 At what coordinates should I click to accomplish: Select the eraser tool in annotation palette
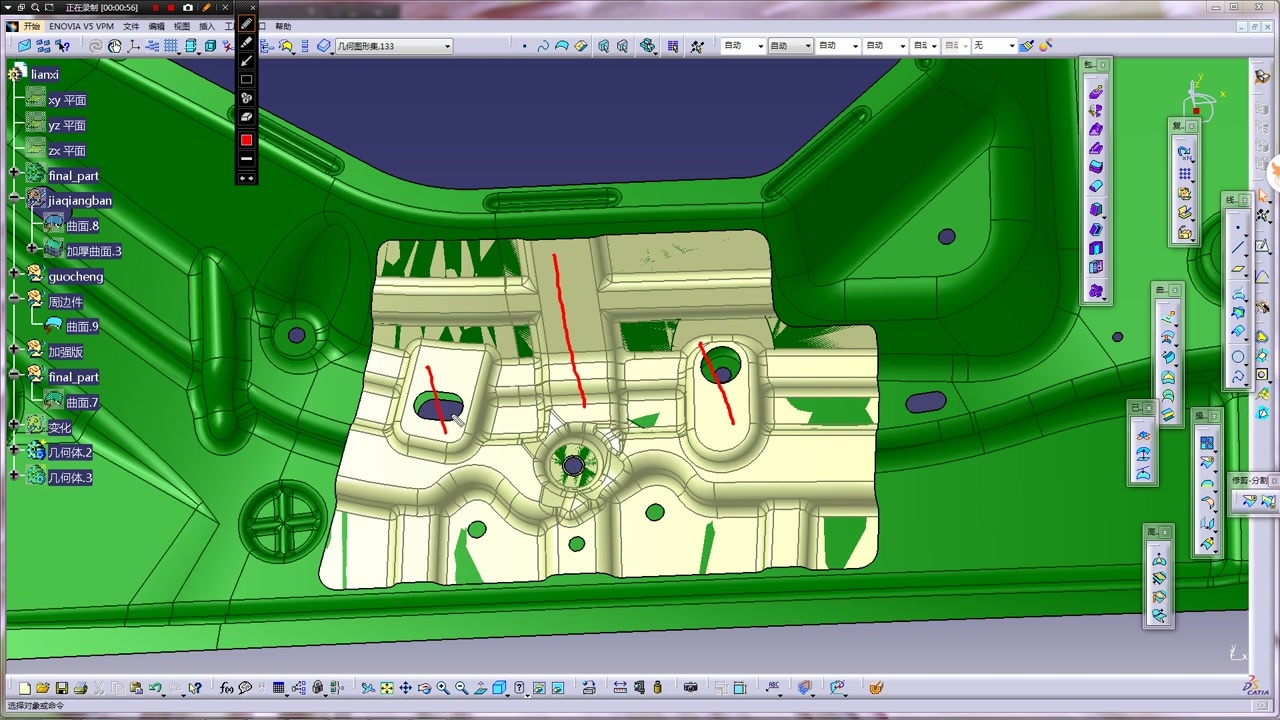tap(246, 117)
